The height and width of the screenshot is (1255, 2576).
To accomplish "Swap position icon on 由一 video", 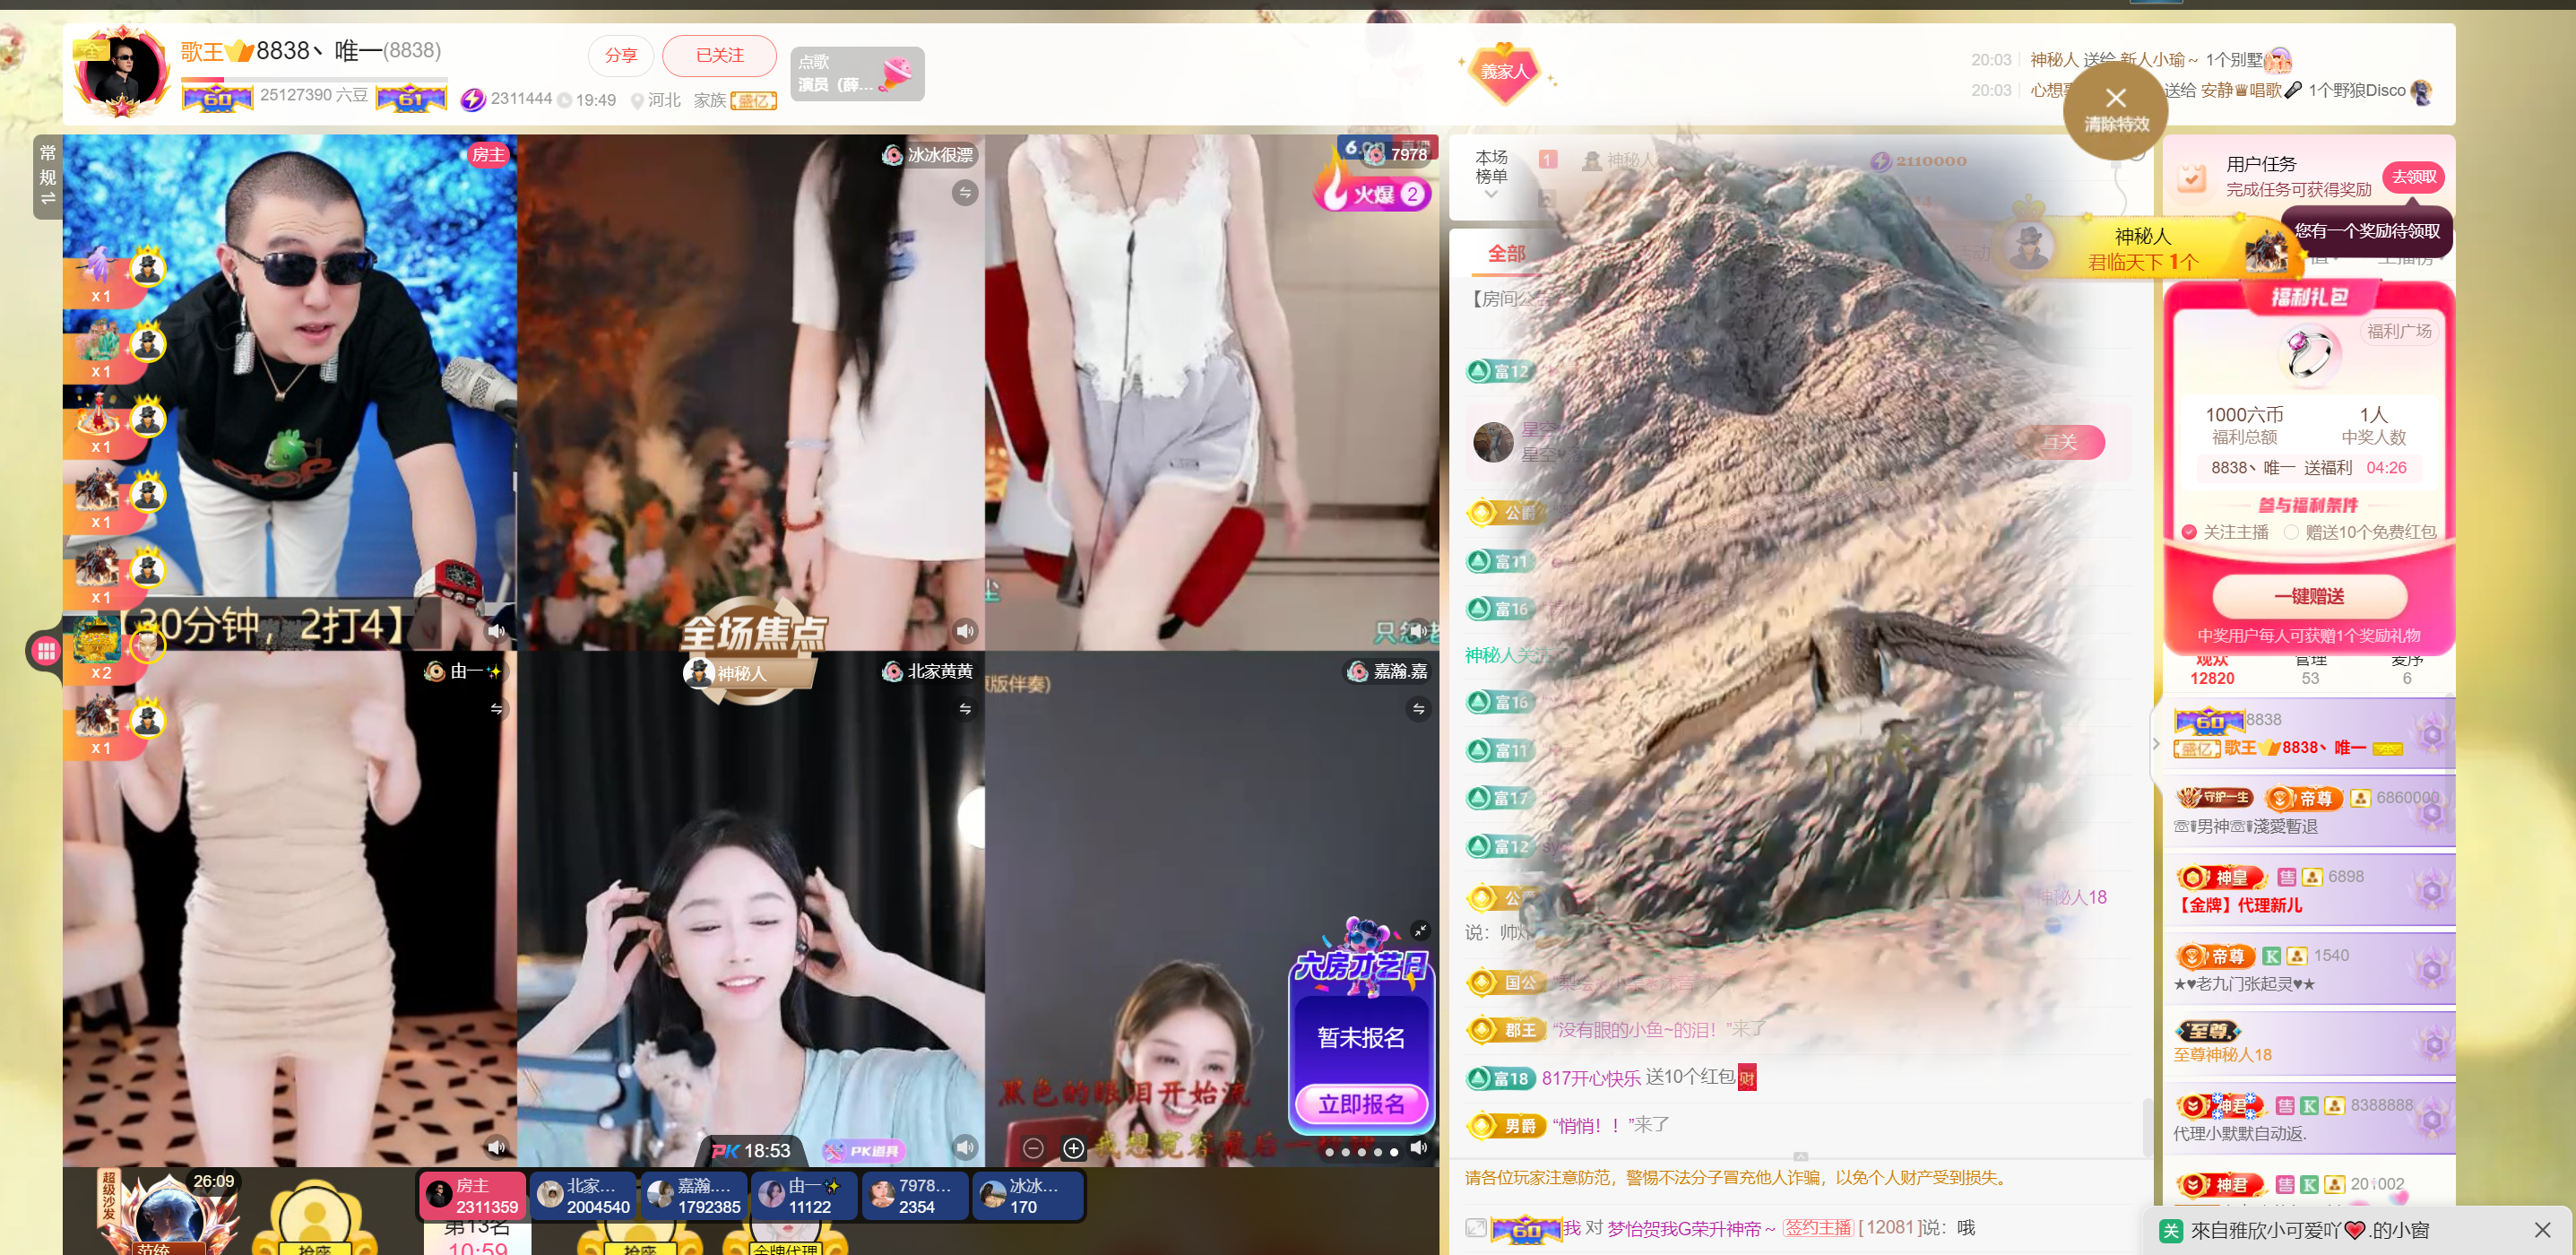I will [x=496, y=708].
